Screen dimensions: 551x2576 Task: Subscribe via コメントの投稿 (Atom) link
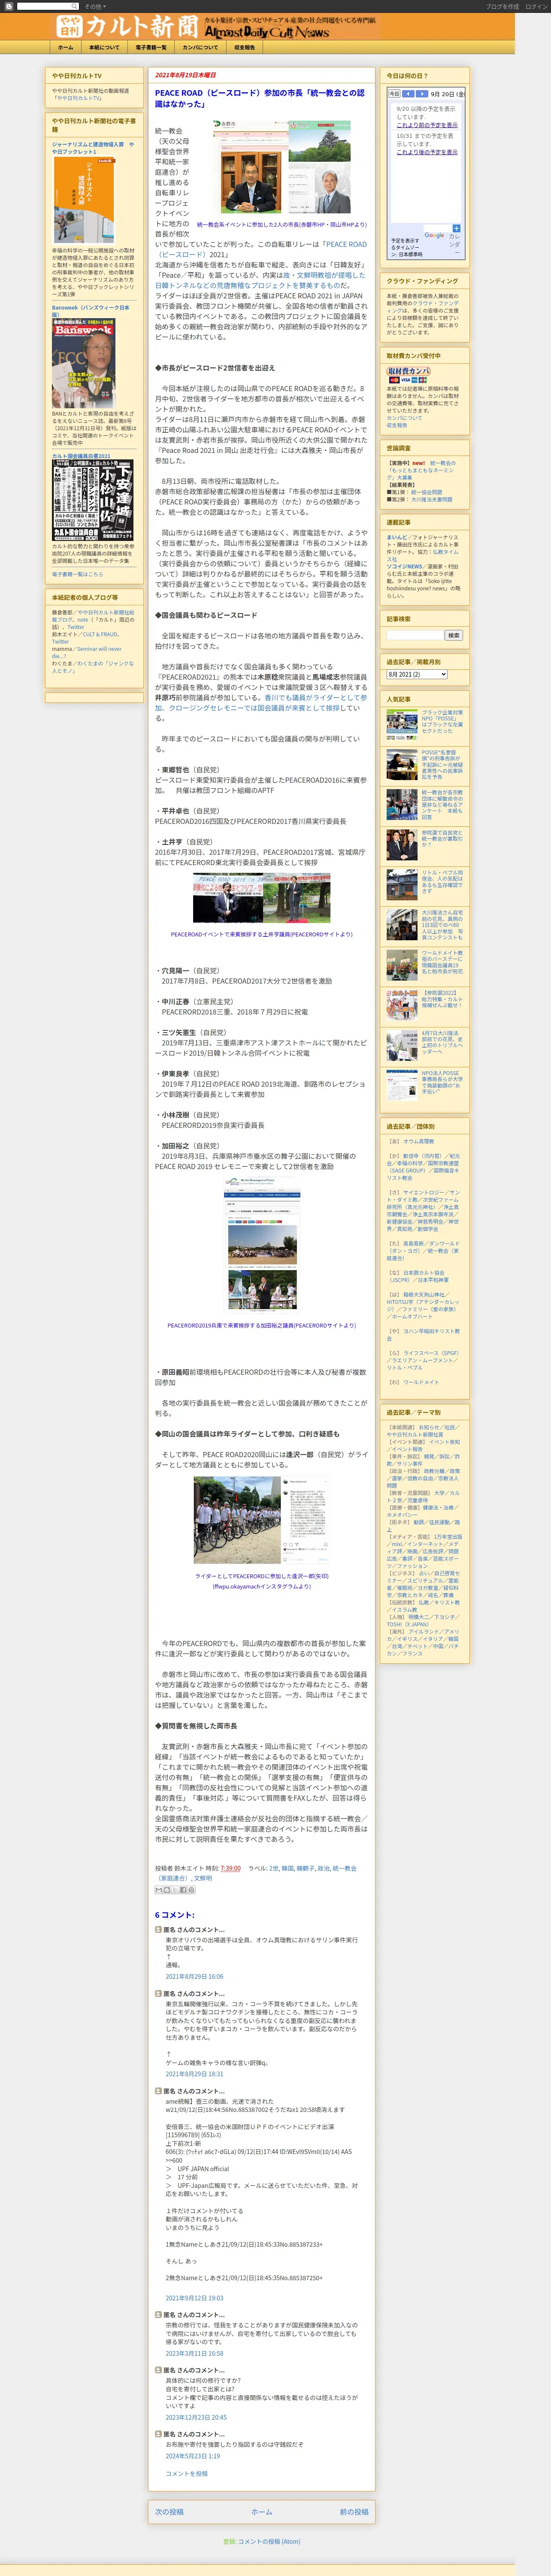coord(268,2540)
